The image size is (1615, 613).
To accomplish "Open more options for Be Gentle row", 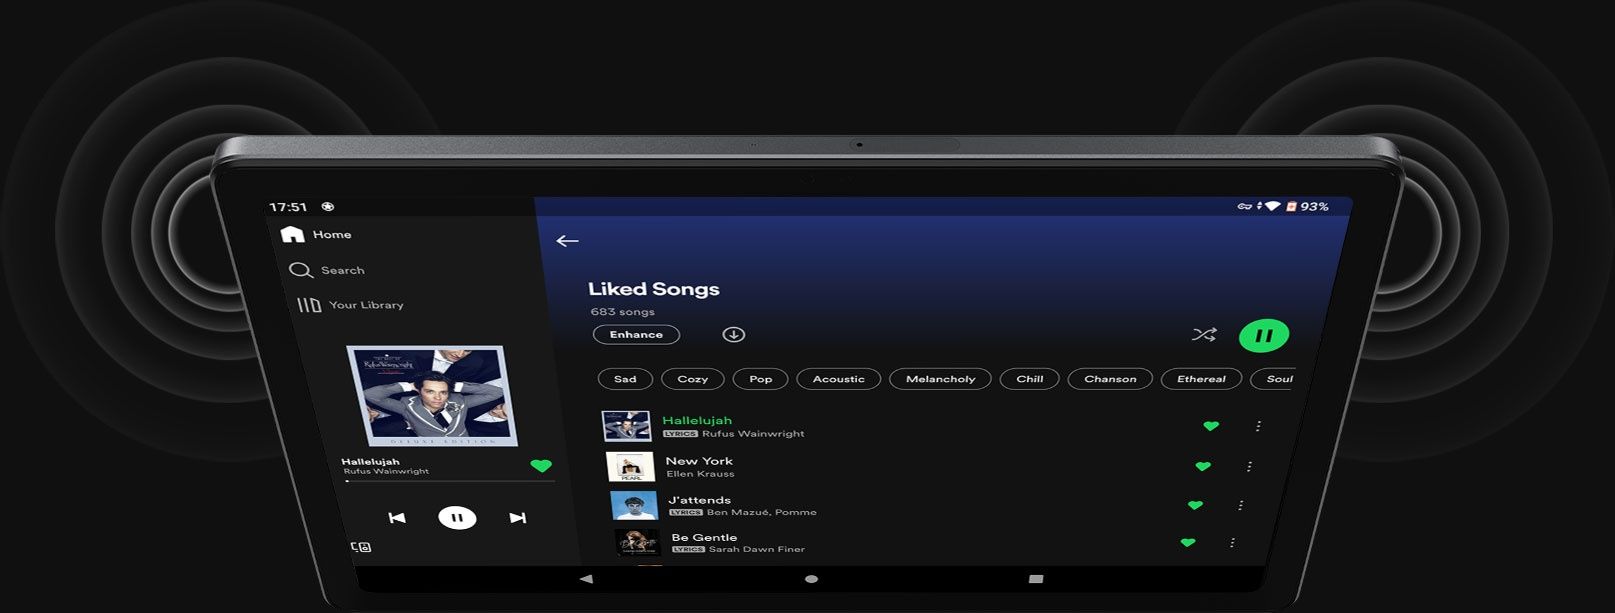I will pyautogui.click(x=1232, y=542).
